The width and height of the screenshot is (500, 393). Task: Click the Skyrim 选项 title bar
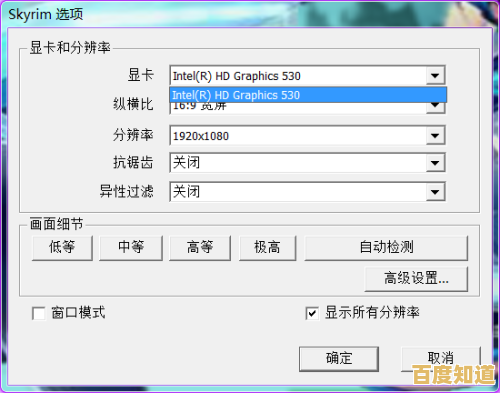(250, 14)
